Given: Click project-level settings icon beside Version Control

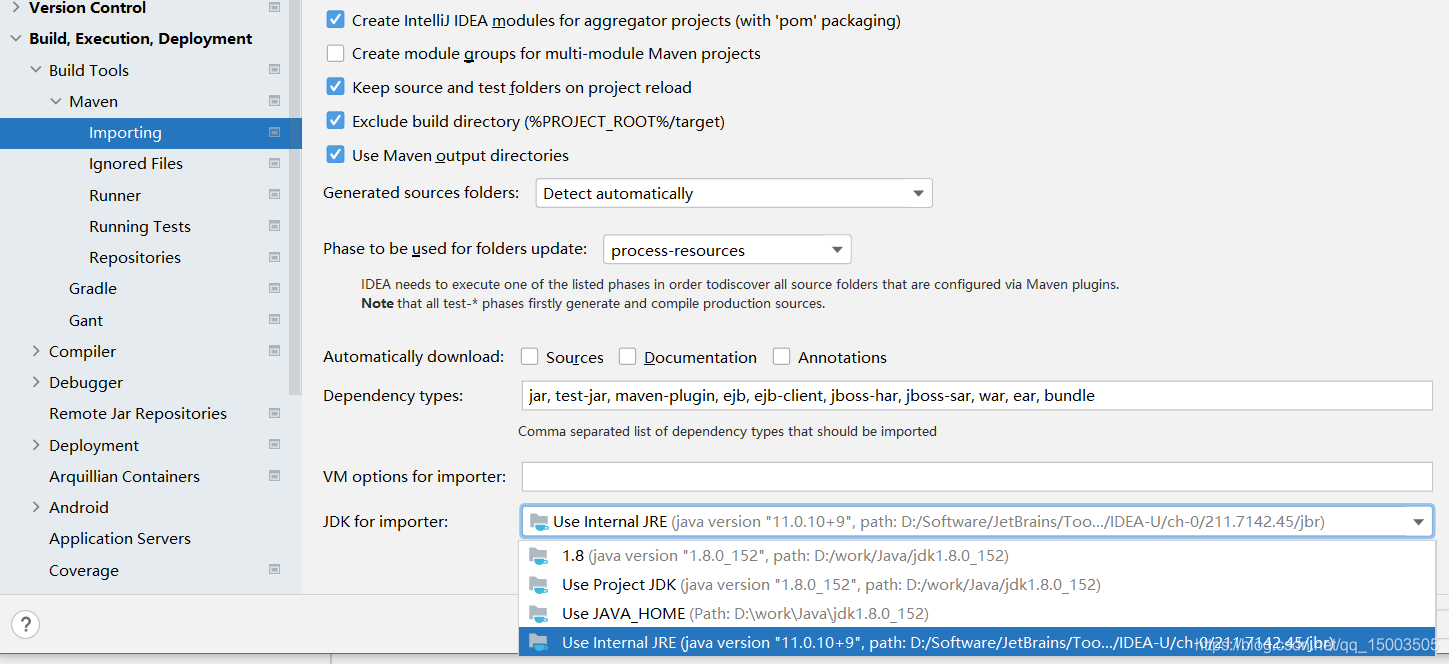Looking at the screenshot, I should [x=274, y=7].
